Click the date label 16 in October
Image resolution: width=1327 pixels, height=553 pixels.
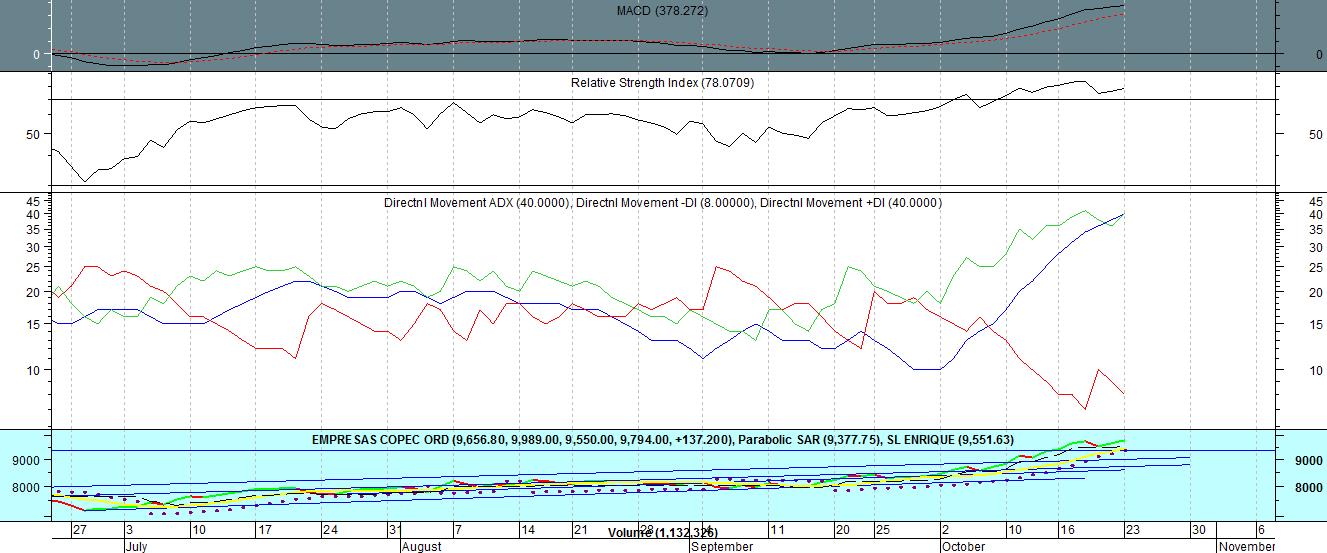[1068, 530]
